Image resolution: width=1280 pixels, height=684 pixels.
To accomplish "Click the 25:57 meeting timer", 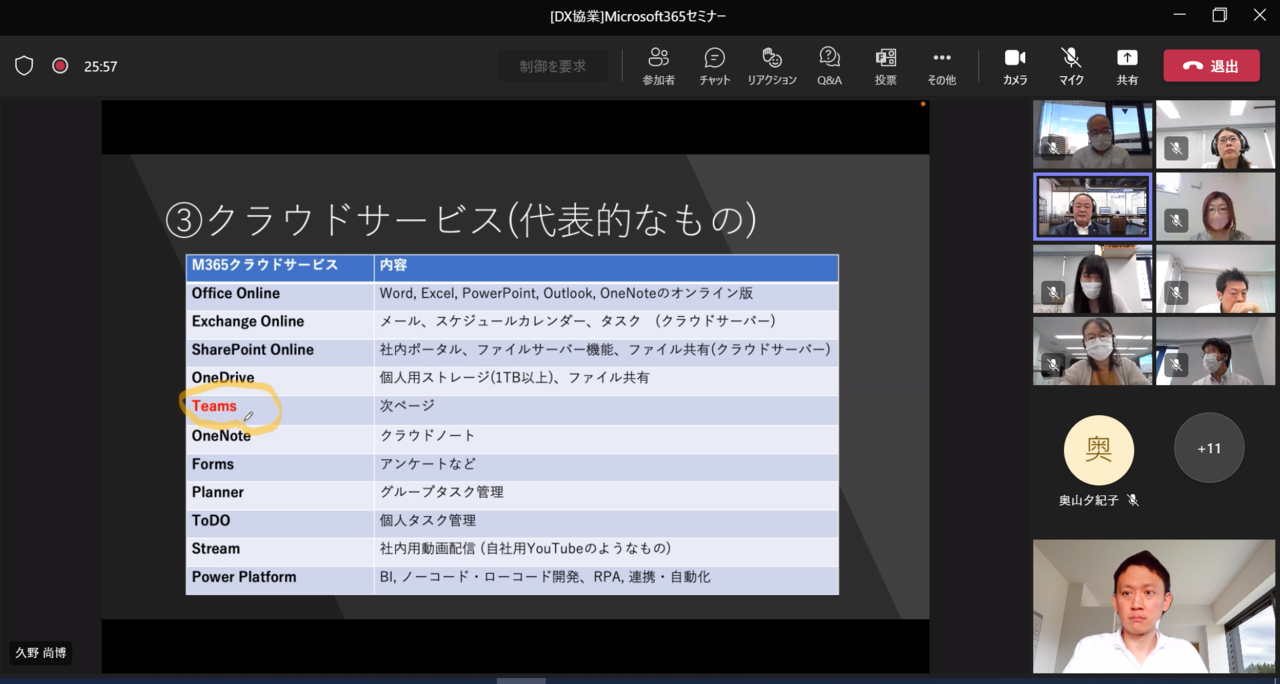I will (x=101, y=66).
